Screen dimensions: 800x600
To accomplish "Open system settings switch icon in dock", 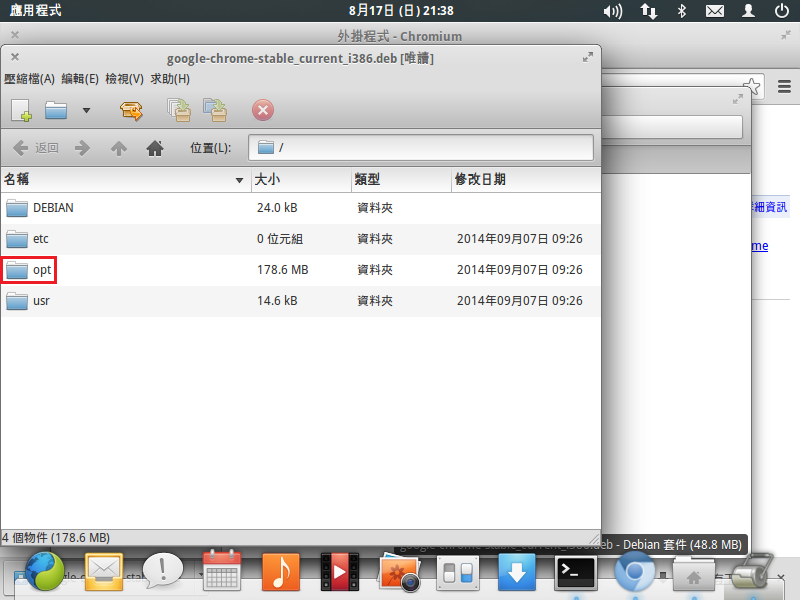I will pos(458,572).
